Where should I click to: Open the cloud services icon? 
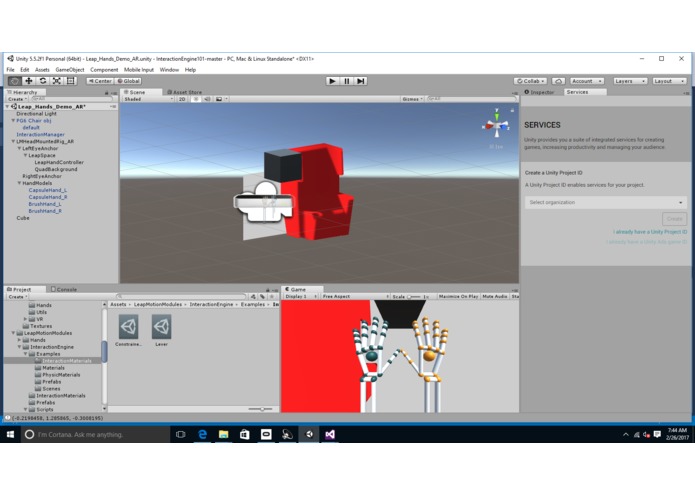tap(558, 81)
